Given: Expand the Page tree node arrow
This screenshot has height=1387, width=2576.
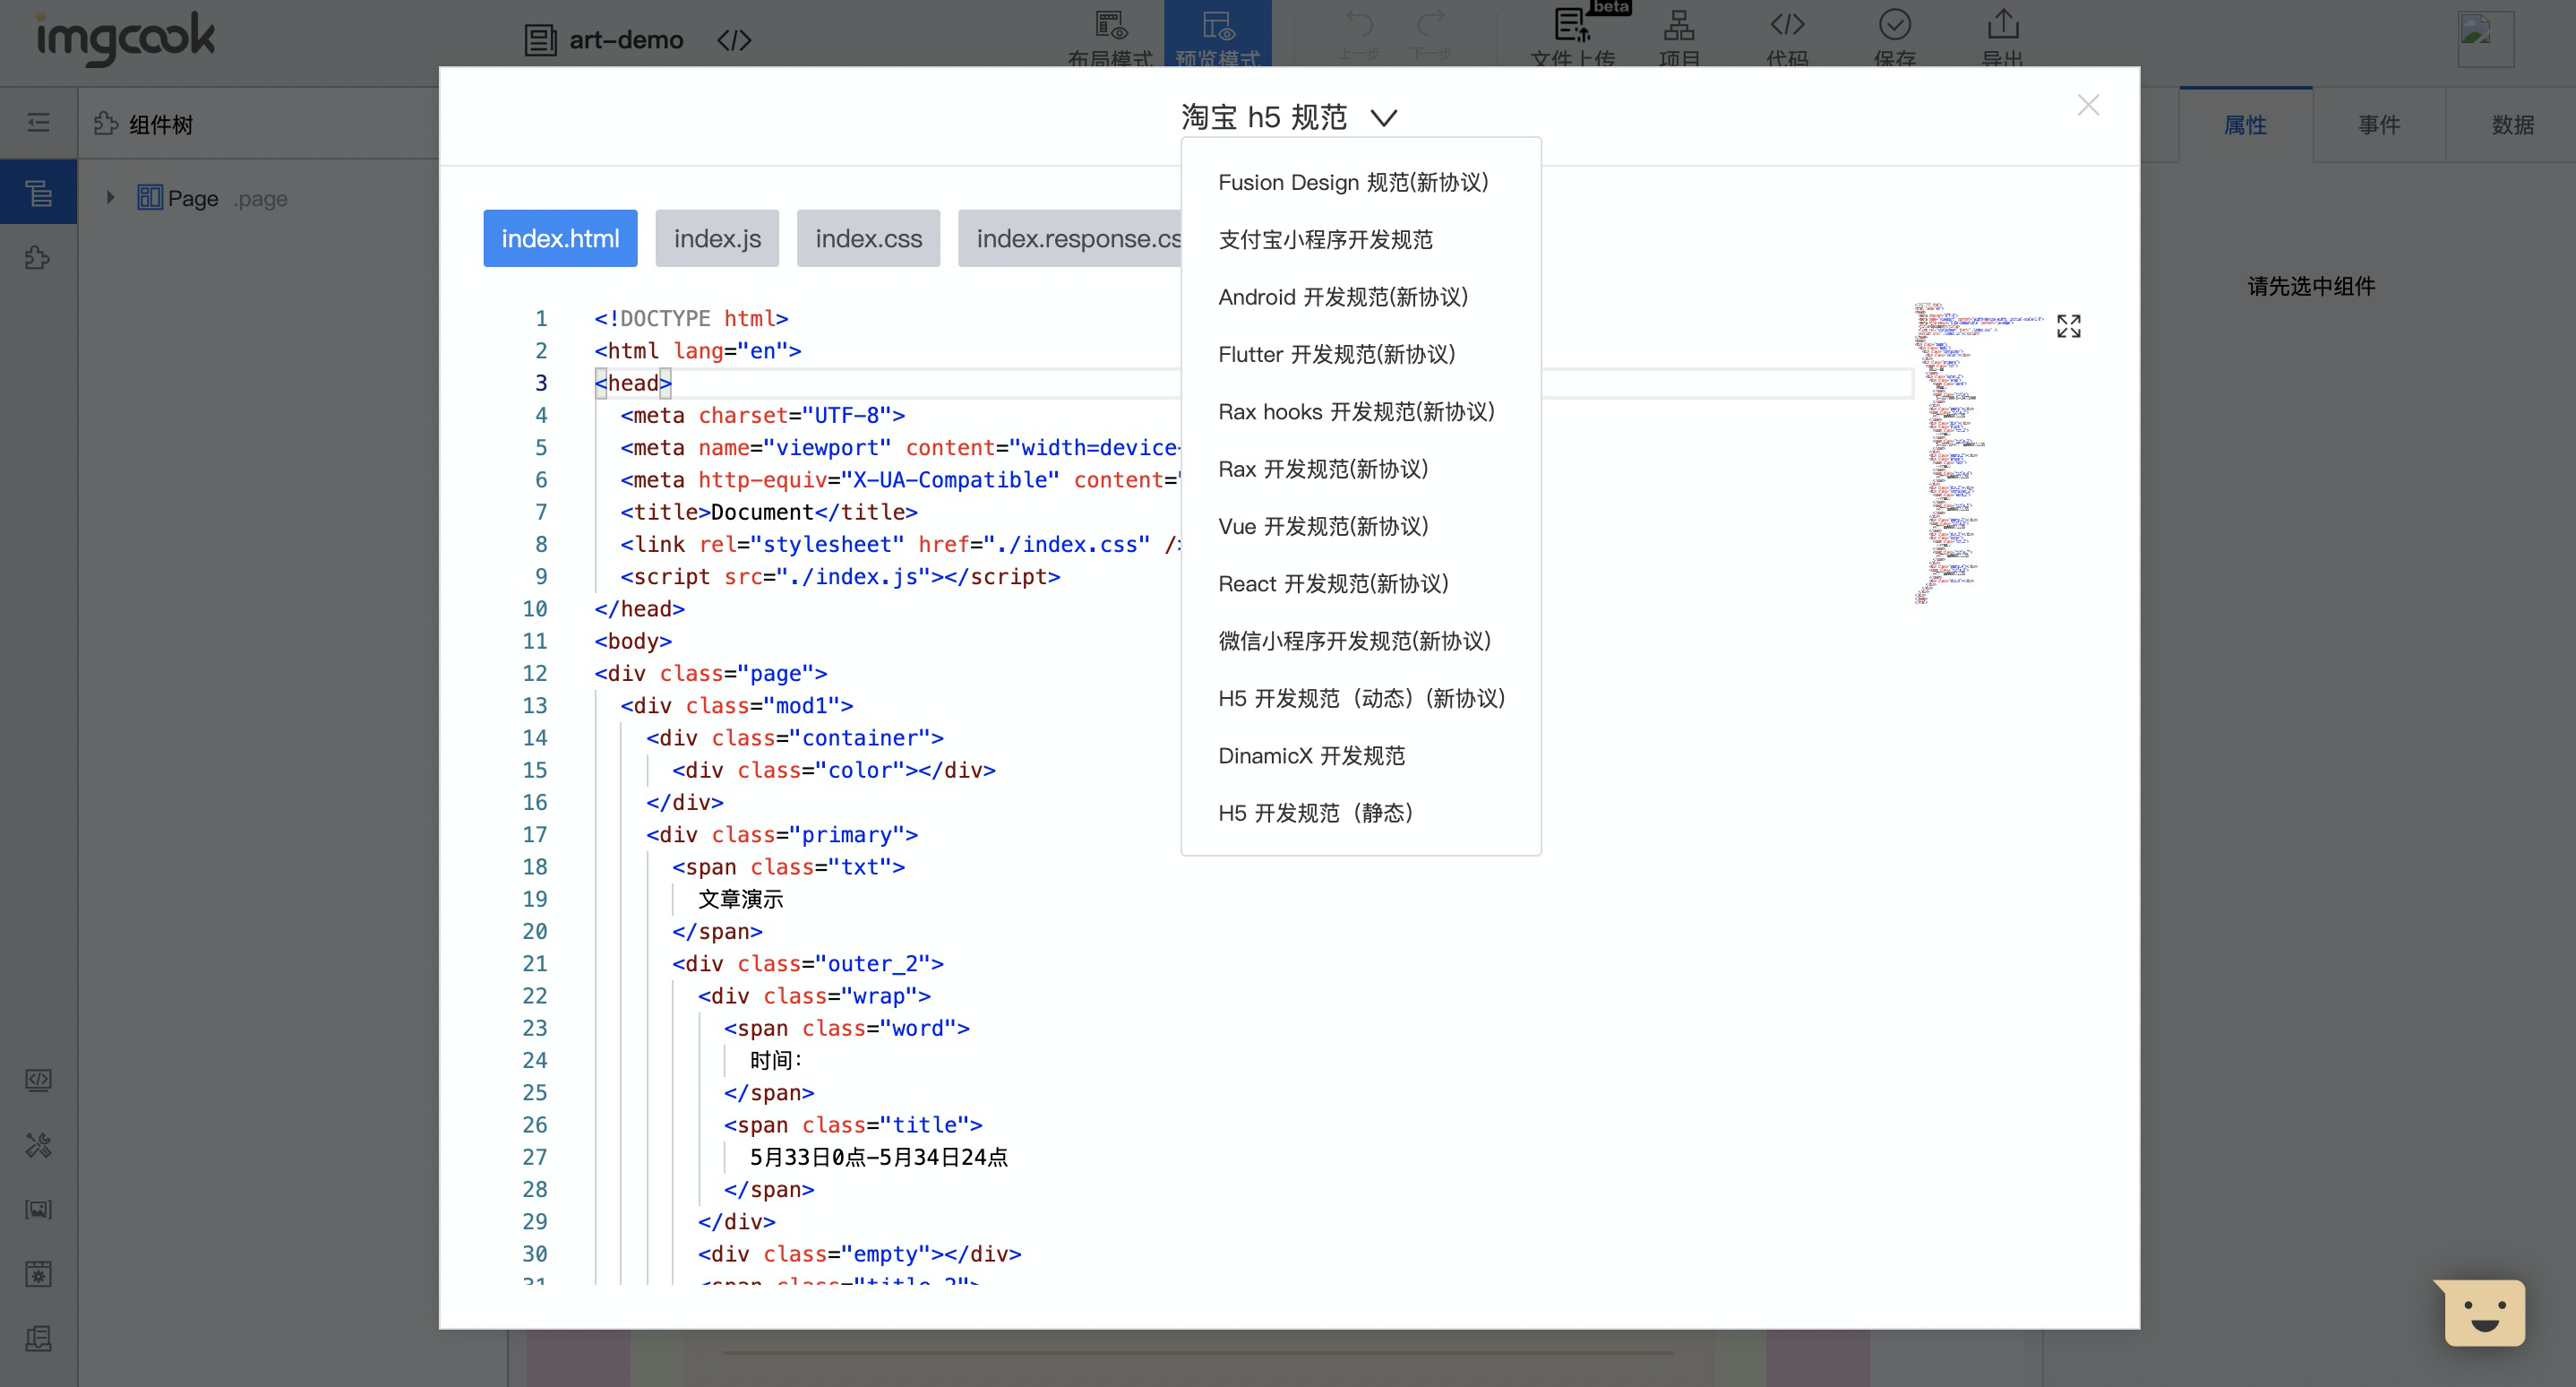Looking at the screenshot, I should click(x=110, y=198).
